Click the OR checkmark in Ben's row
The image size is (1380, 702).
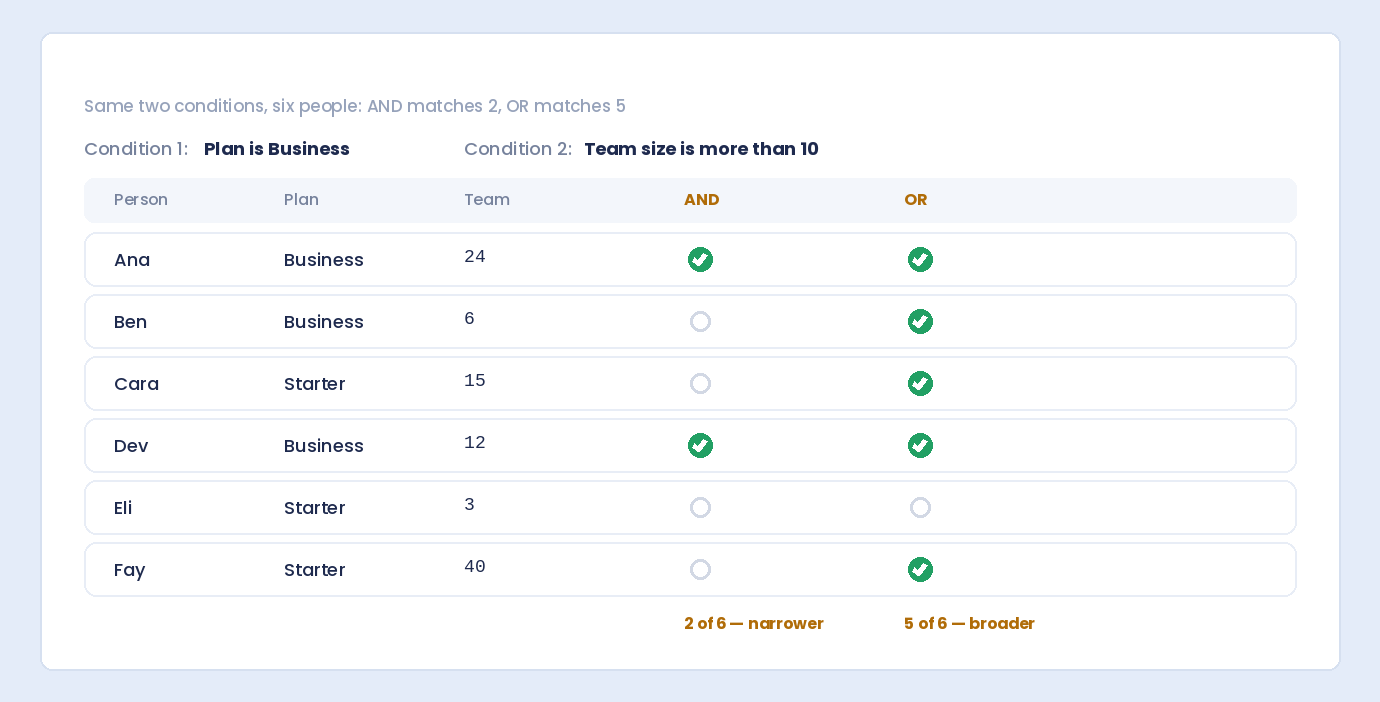pyautogui.click(x=920, y=322)
